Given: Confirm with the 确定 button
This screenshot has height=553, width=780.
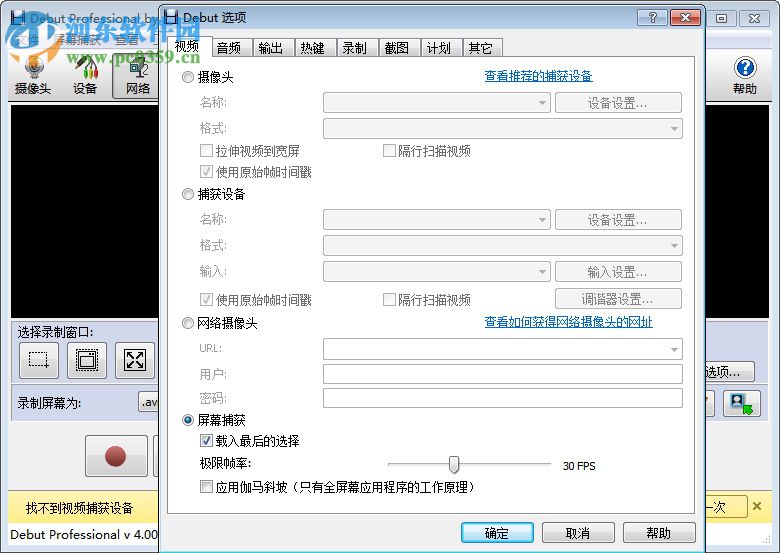Looking at the screenshot, I should (497, 533).
